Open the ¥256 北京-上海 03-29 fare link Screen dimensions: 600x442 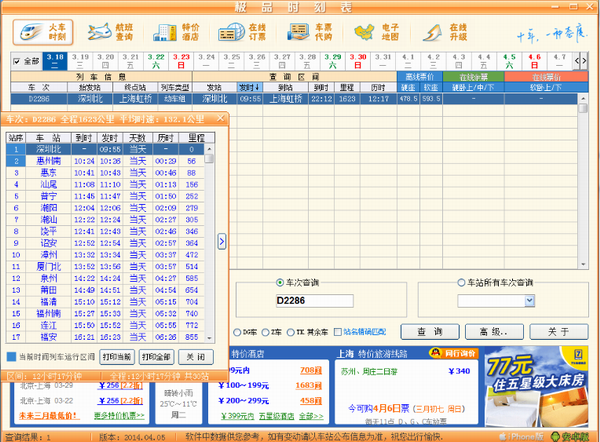(x=120, y=385)
